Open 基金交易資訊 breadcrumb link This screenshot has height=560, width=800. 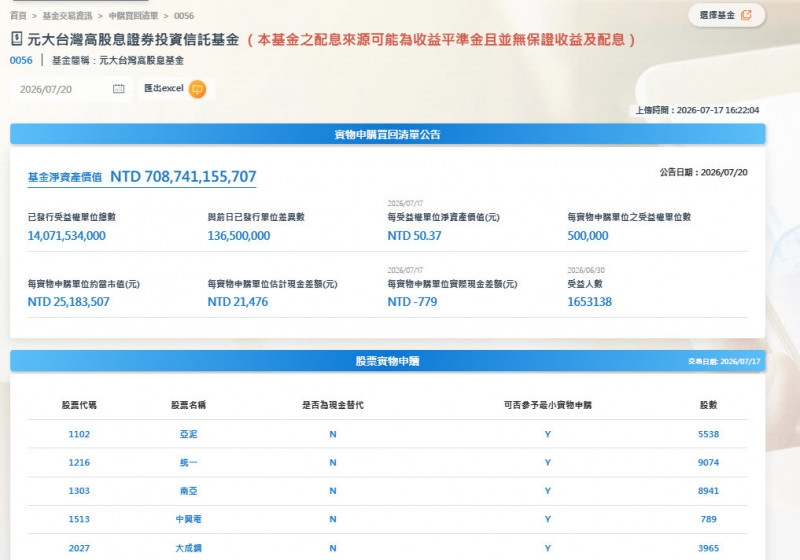67,16
